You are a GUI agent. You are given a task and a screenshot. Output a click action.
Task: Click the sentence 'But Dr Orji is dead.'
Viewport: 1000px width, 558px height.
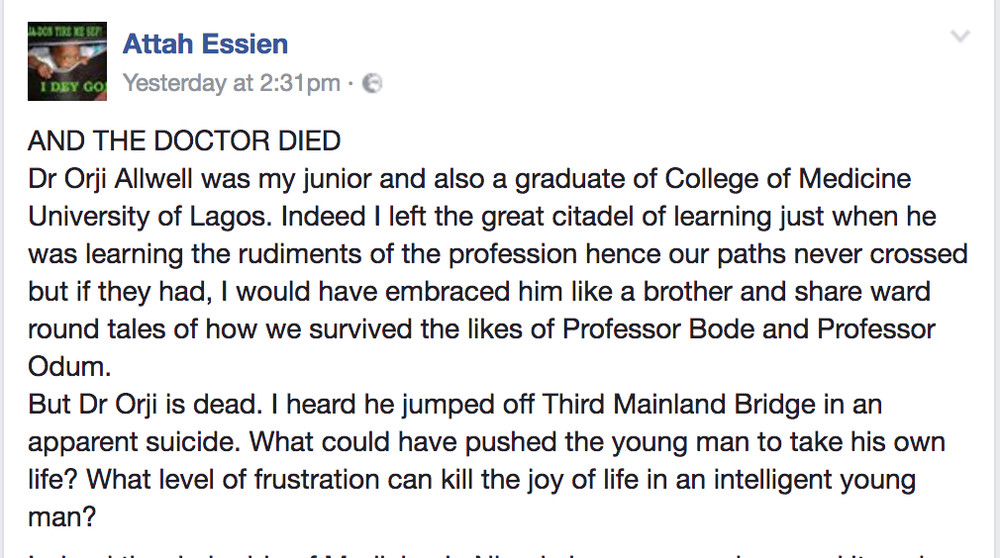[x=145, y=405]
